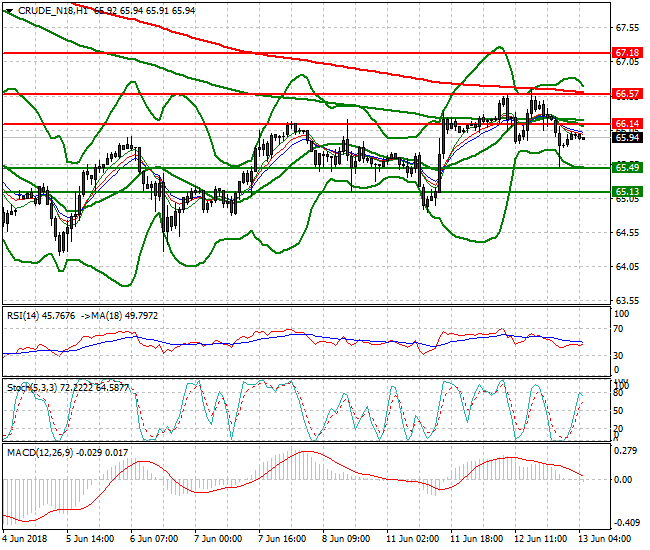This screenshot has height=550, width=650.
Task: Click the 11 Jun 18:00 time label
Action: click(x=476, y=539)
